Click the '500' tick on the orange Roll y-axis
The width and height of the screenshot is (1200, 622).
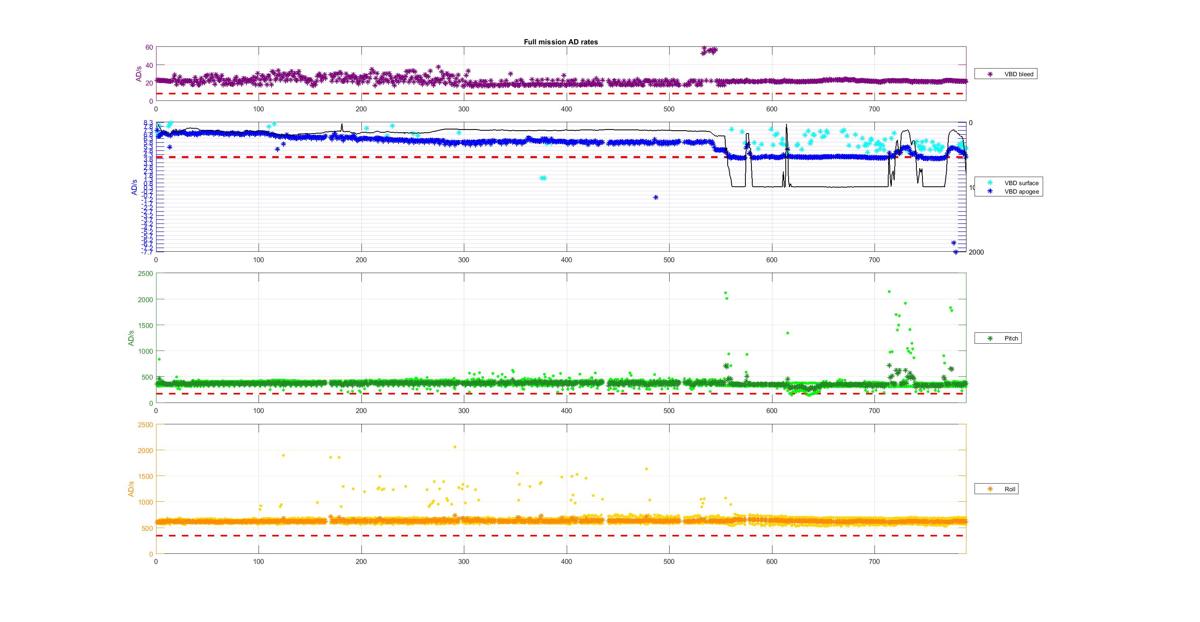(x=147, y=528)
